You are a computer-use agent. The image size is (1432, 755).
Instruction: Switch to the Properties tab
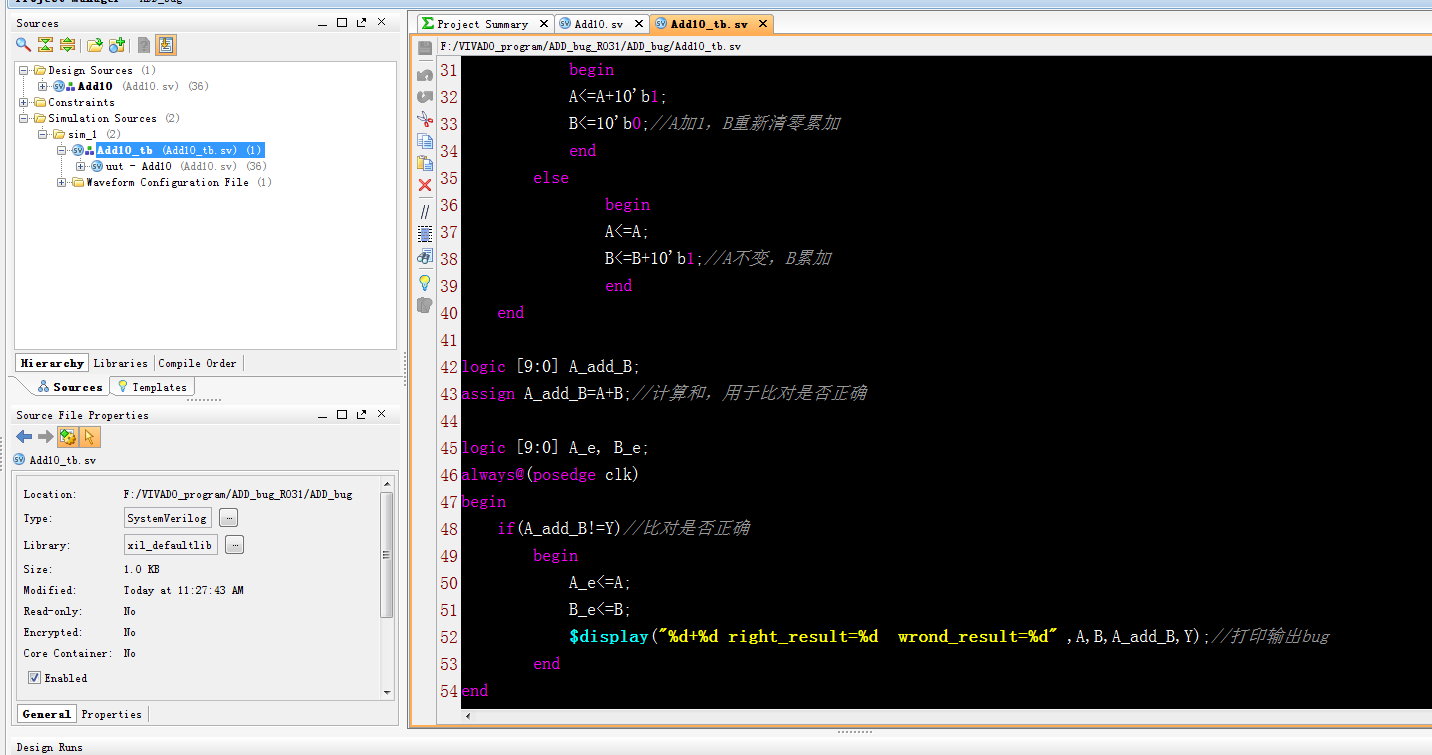(x=112, y=714)
